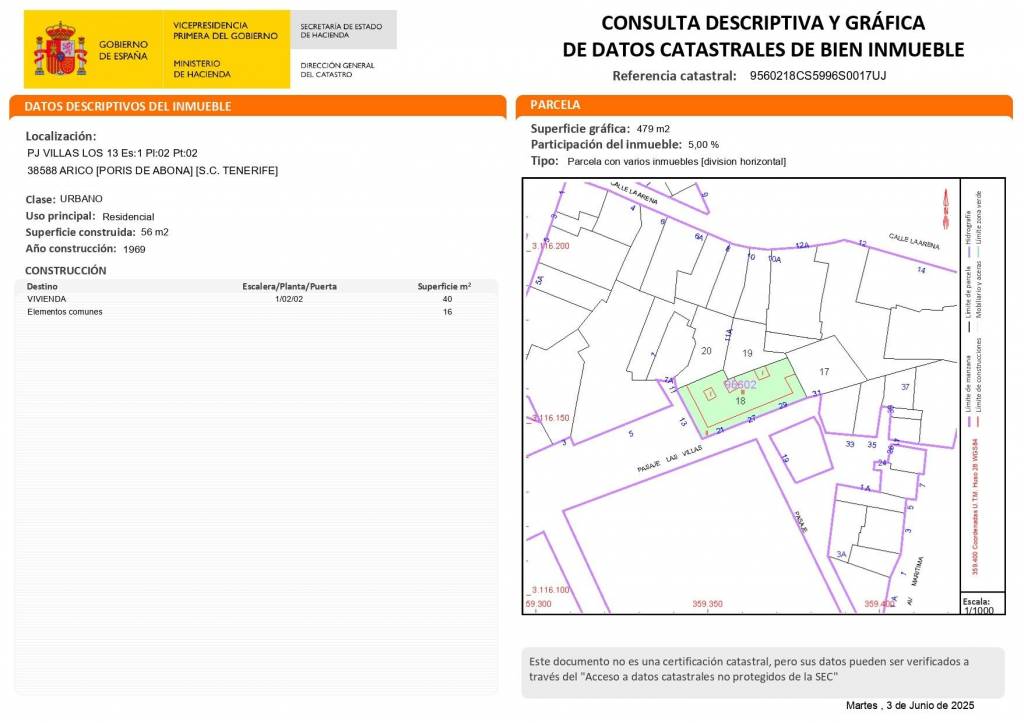Image resolution: width=1024 pixels, height=723 pixels.
Task: Click the north arrow on the map
Action: click(x=946, y=208)
